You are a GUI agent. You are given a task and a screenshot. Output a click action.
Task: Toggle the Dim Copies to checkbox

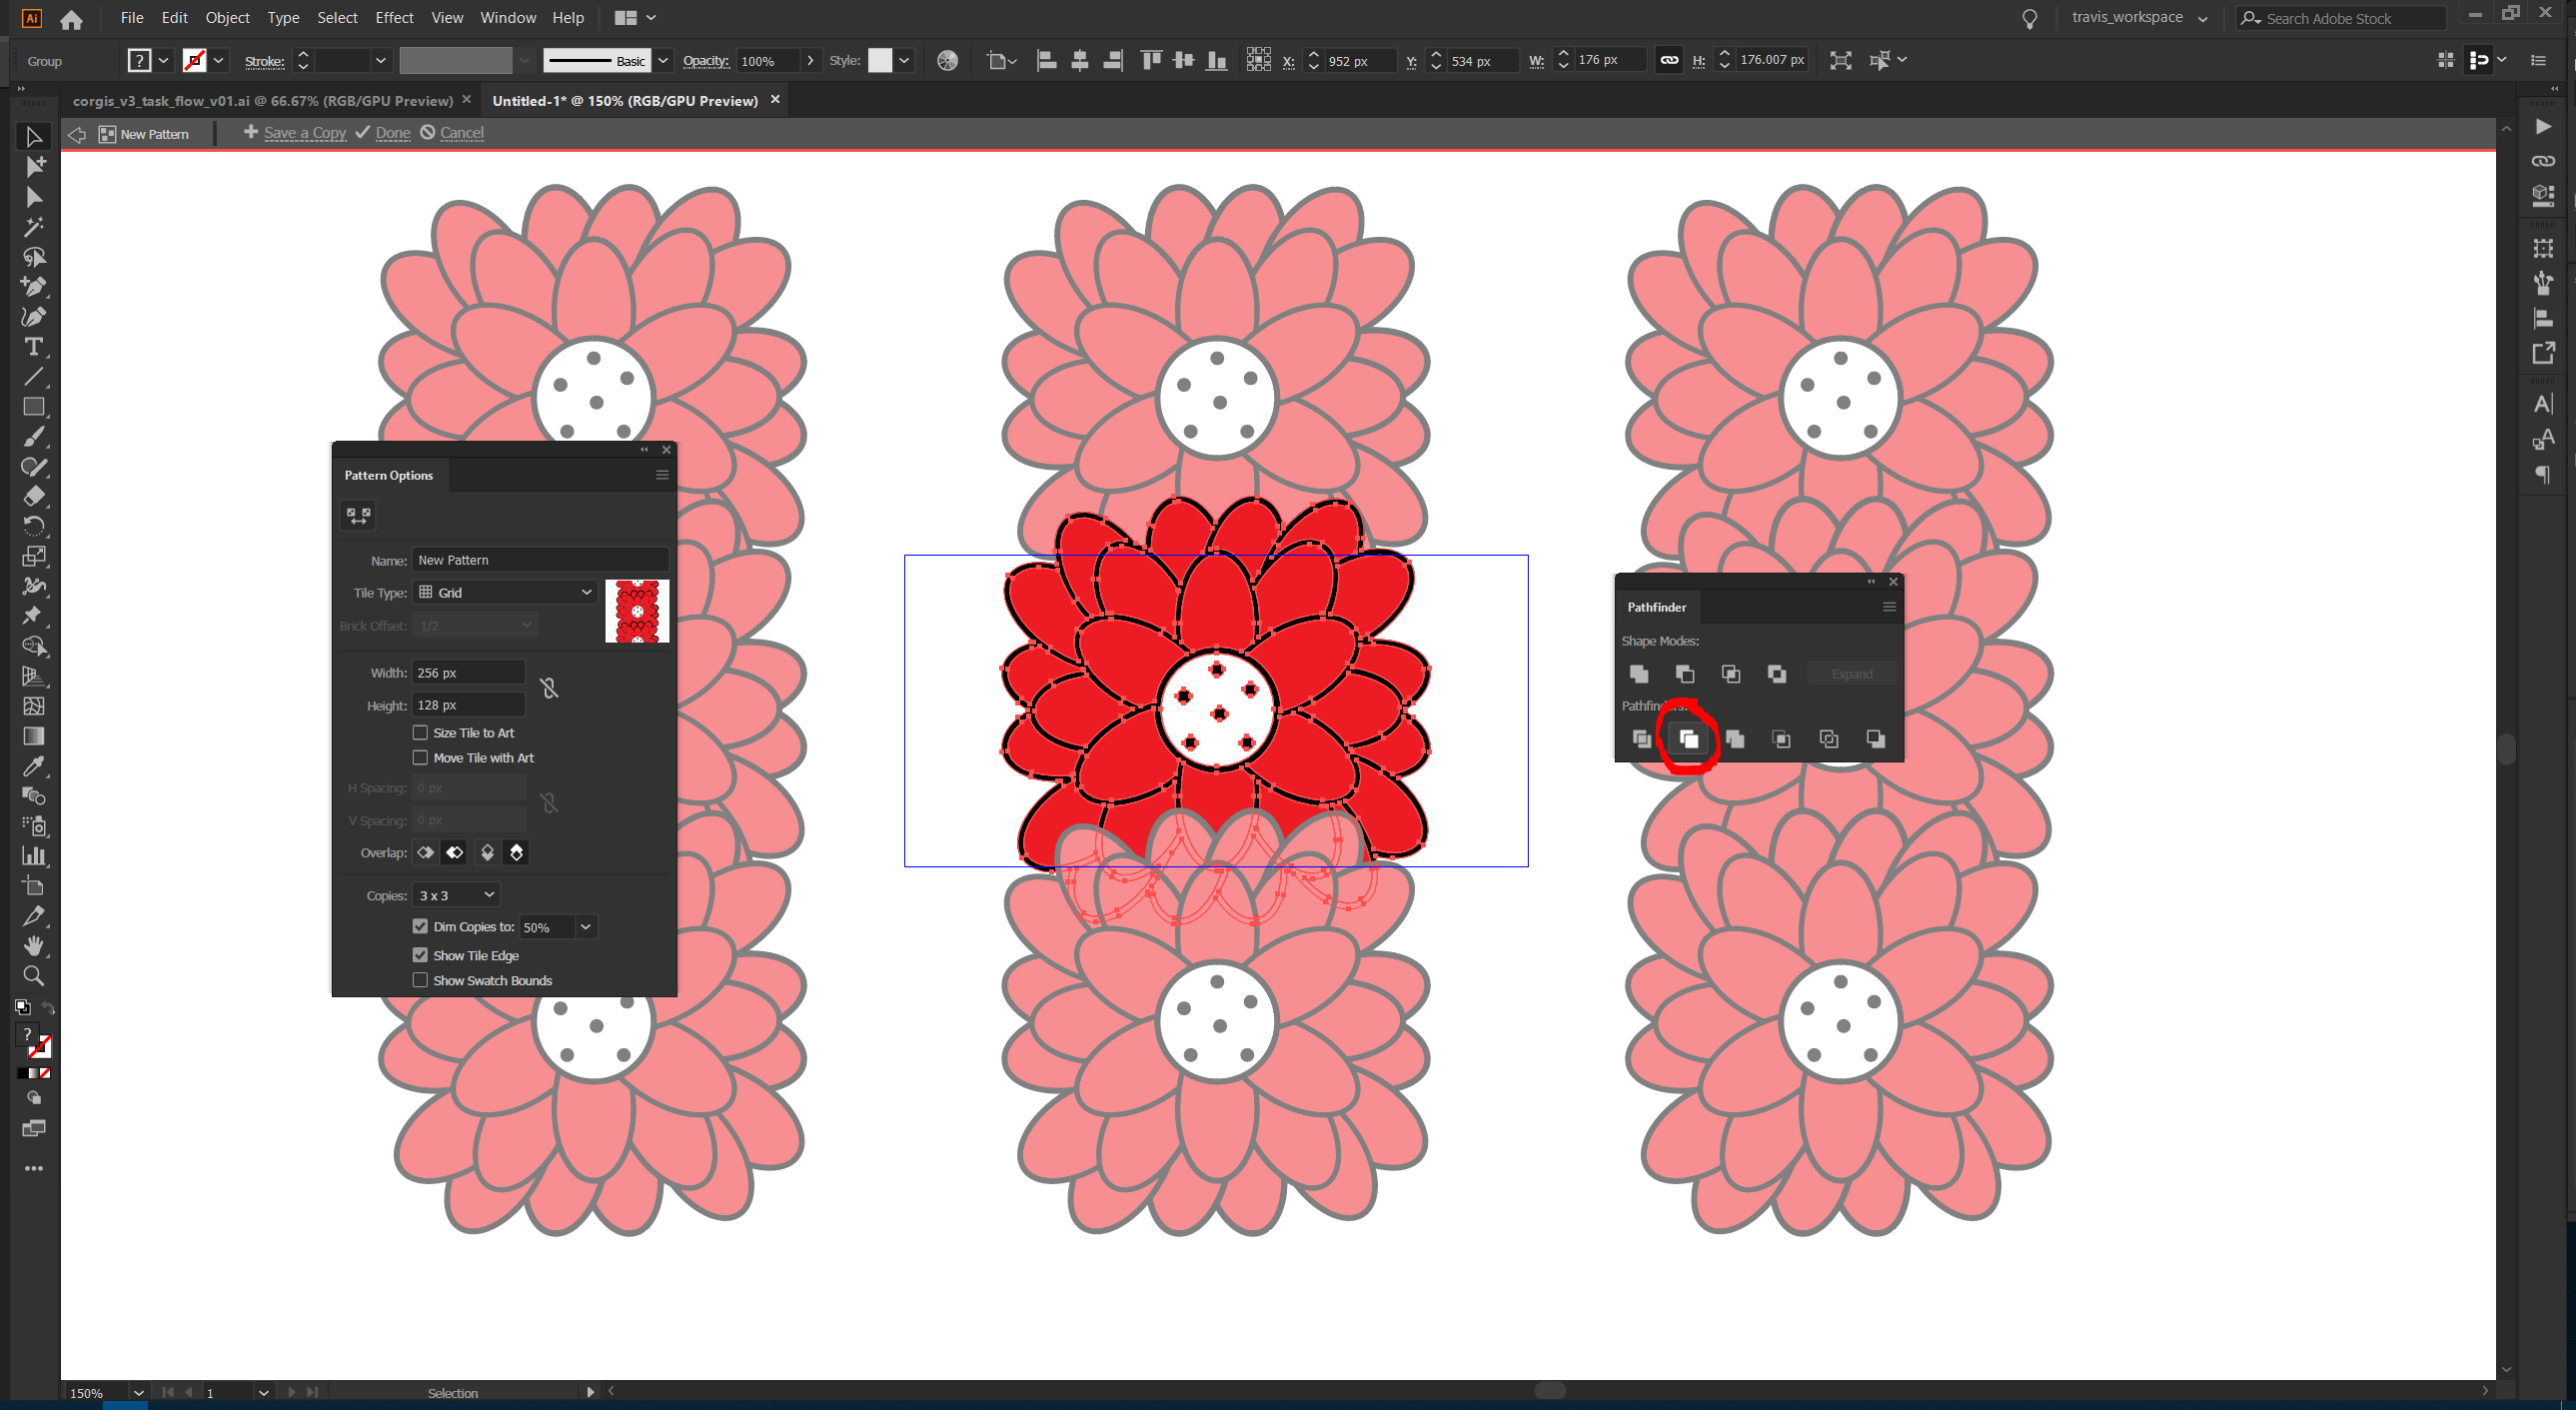point(420,925)
